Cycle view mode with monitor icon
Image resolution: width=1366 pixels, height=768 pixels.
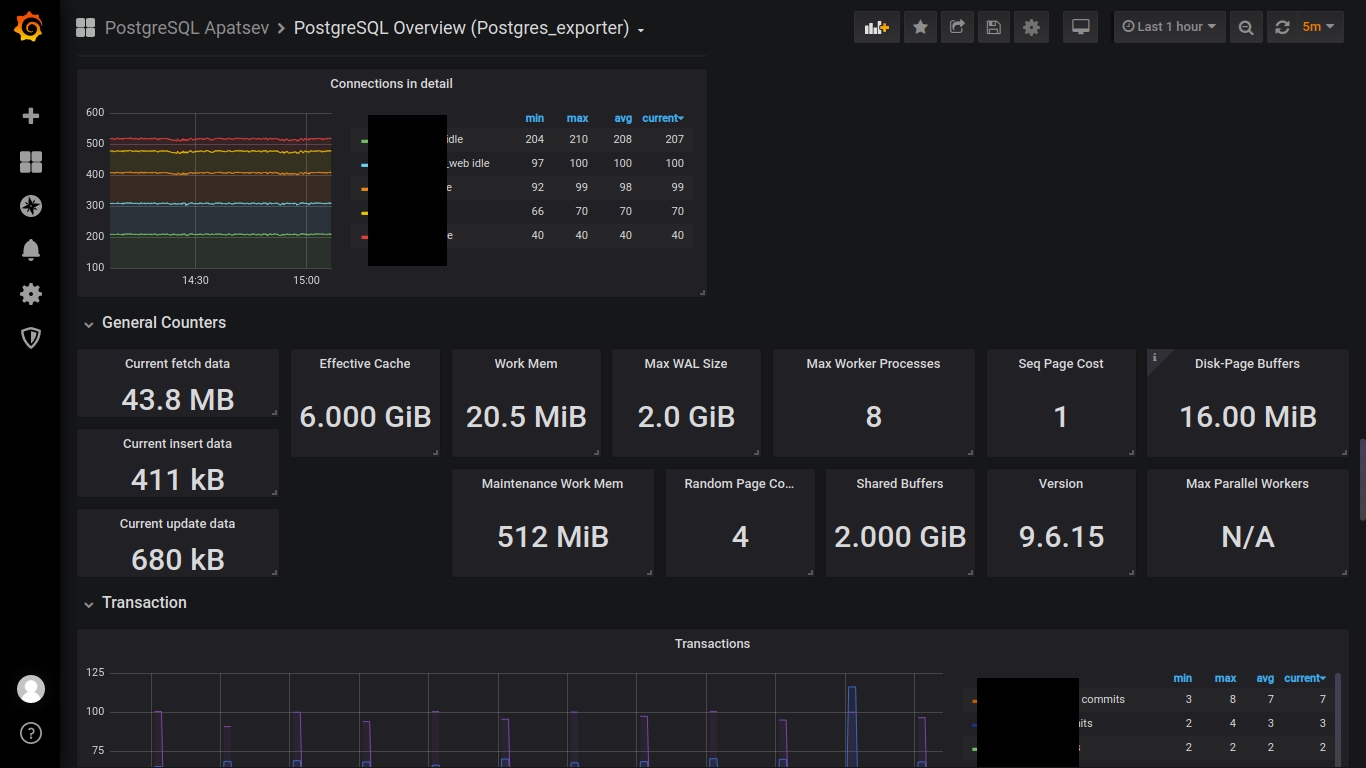pos(1080,27)
